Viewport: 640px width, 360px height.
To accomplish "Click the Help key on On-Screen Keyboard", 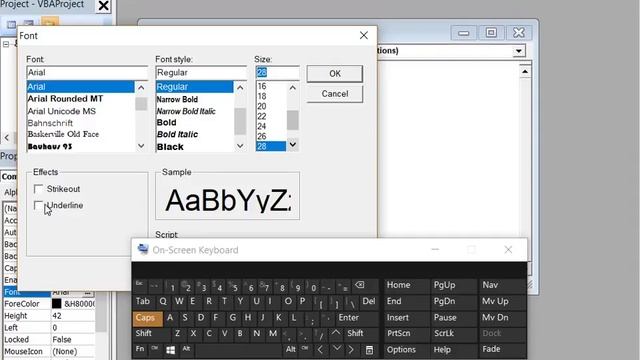I will pos(442,349).
